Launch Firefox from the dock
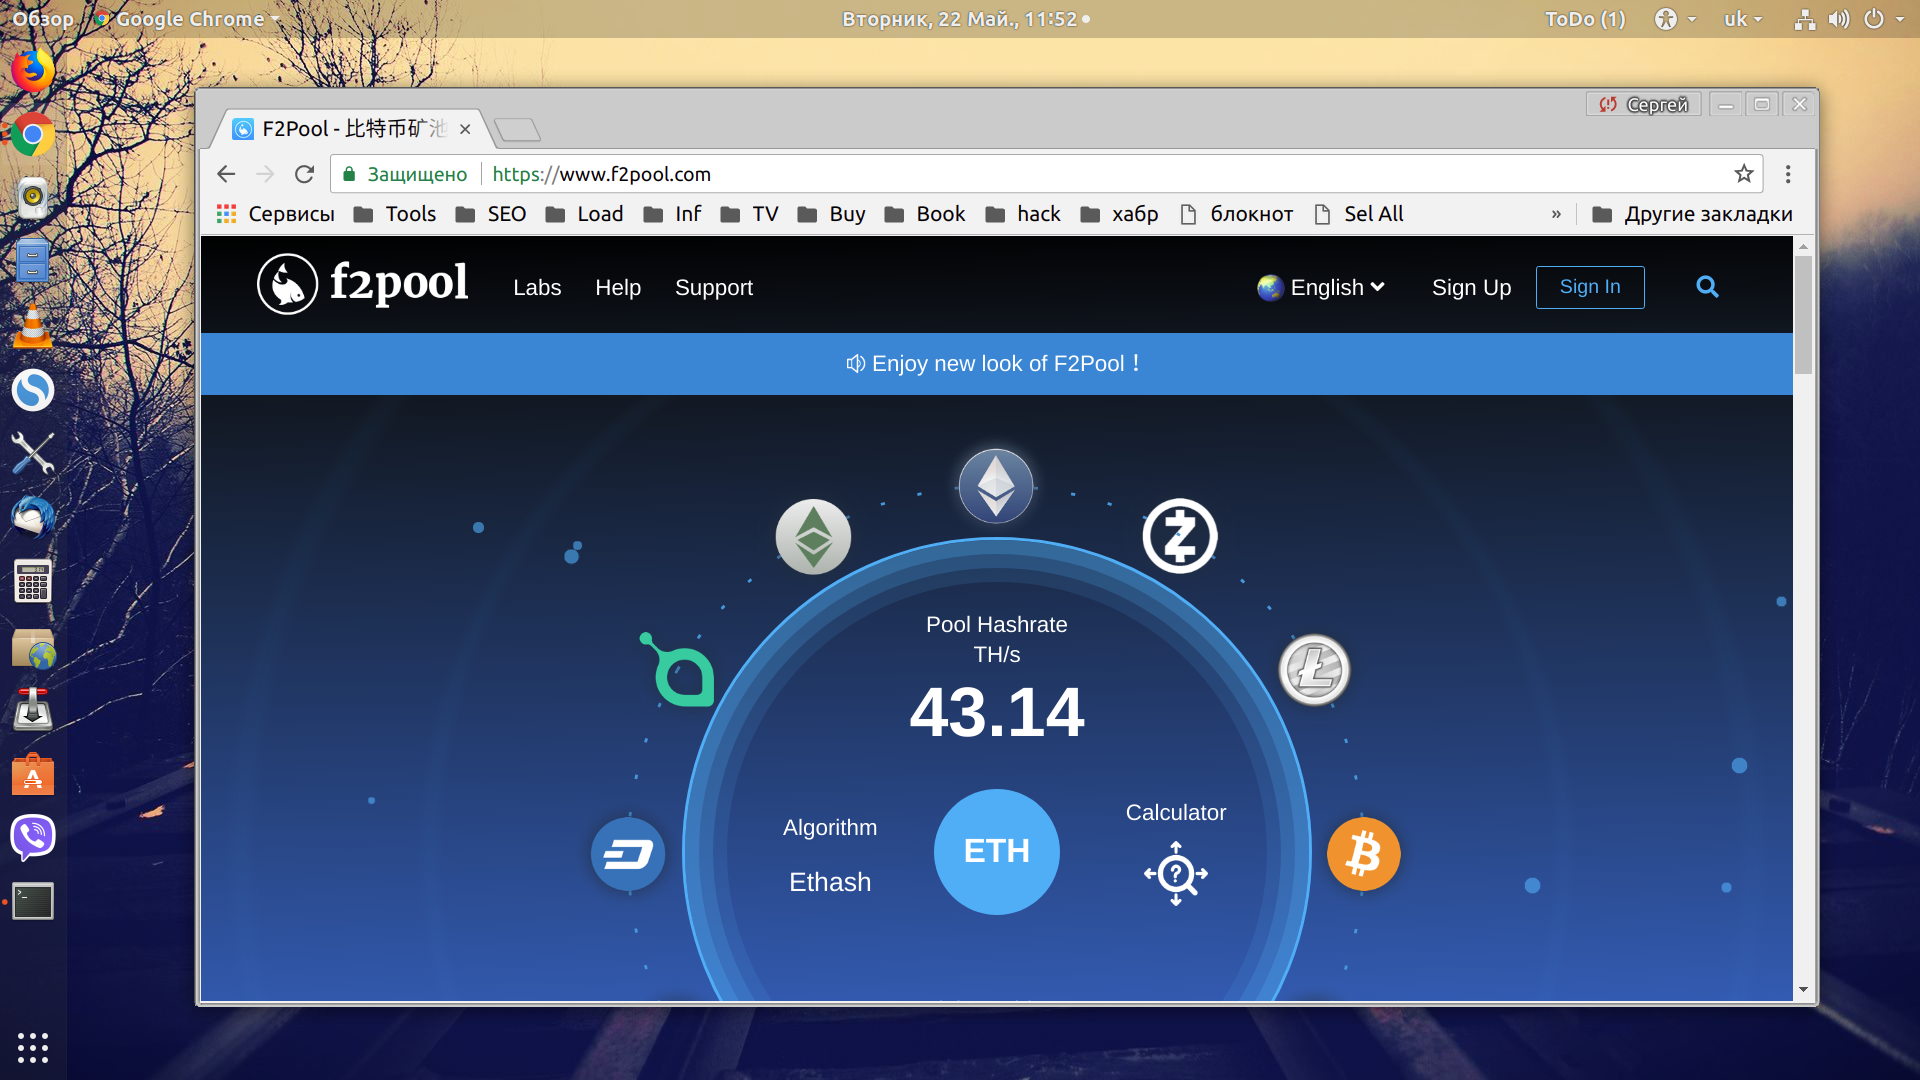The image size is (1920, 1080). [33, 70]
